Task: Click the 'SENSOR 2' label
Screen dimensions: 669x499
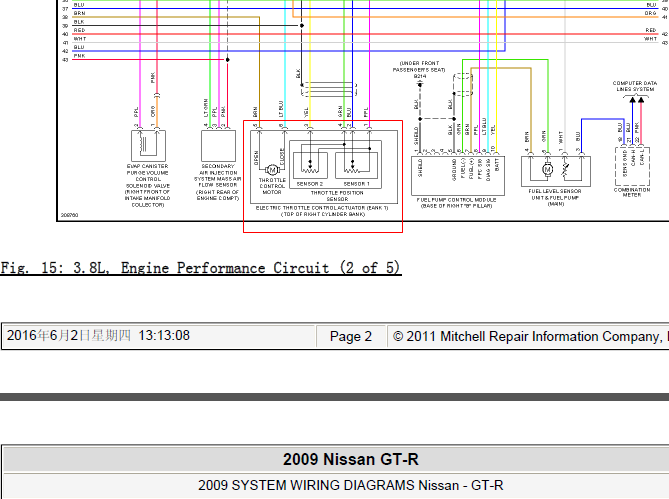Action: 310,184
